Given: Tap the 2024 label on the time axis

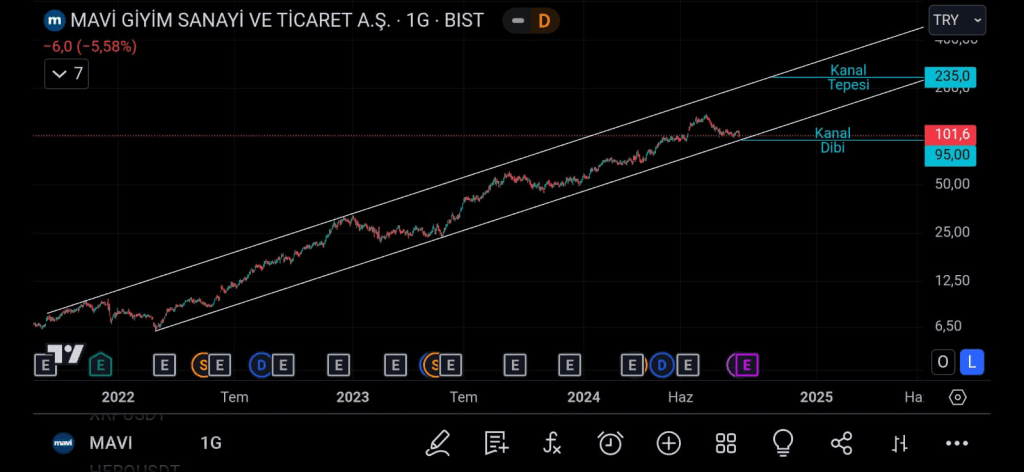Looking at the screenshot, I should [583, 397].
